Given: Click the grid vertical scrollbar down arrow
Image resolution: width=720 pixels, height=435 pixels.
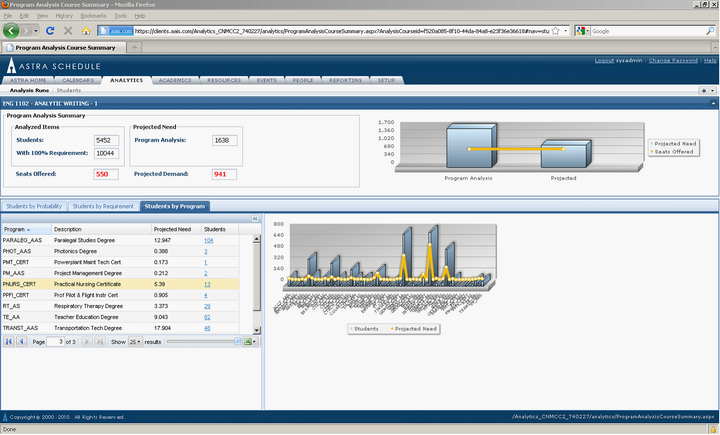Looking at the screenshot, I should [x=257, y=330].
